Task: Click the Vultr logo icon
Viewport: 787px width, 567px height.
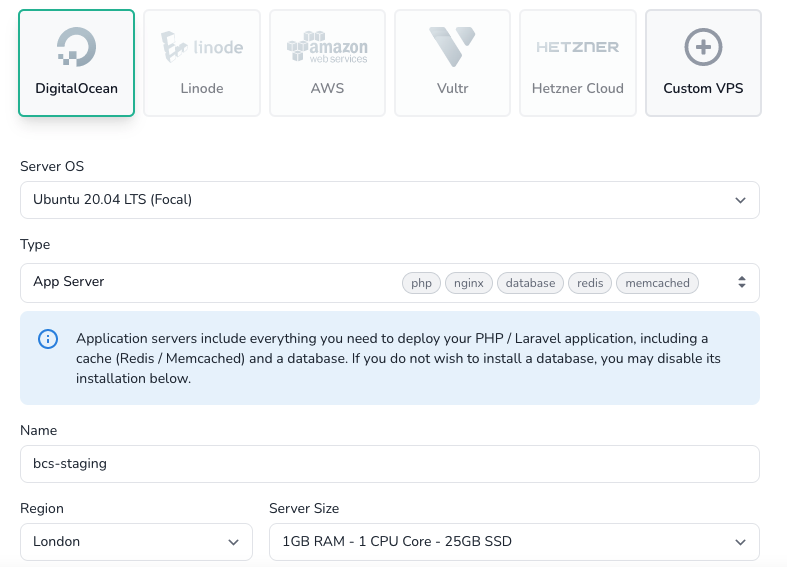Action: (452, 47)
